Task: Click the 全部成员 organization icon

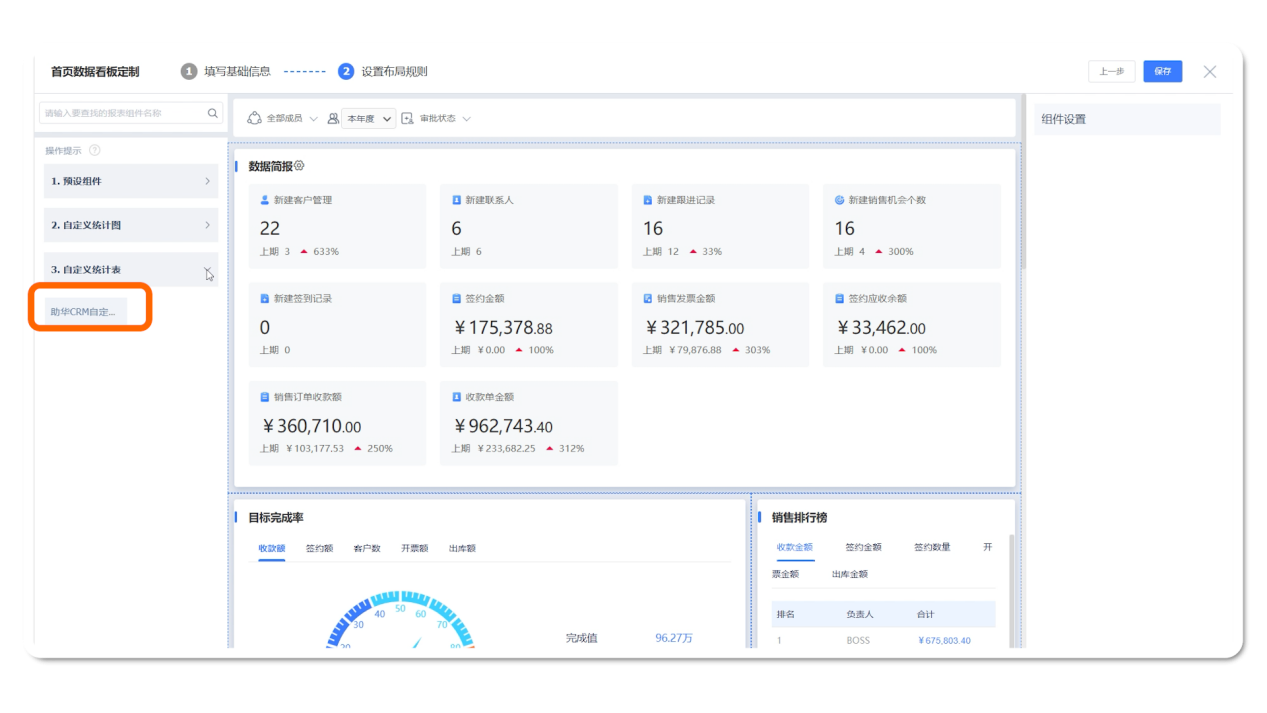Action: point(254,118)
